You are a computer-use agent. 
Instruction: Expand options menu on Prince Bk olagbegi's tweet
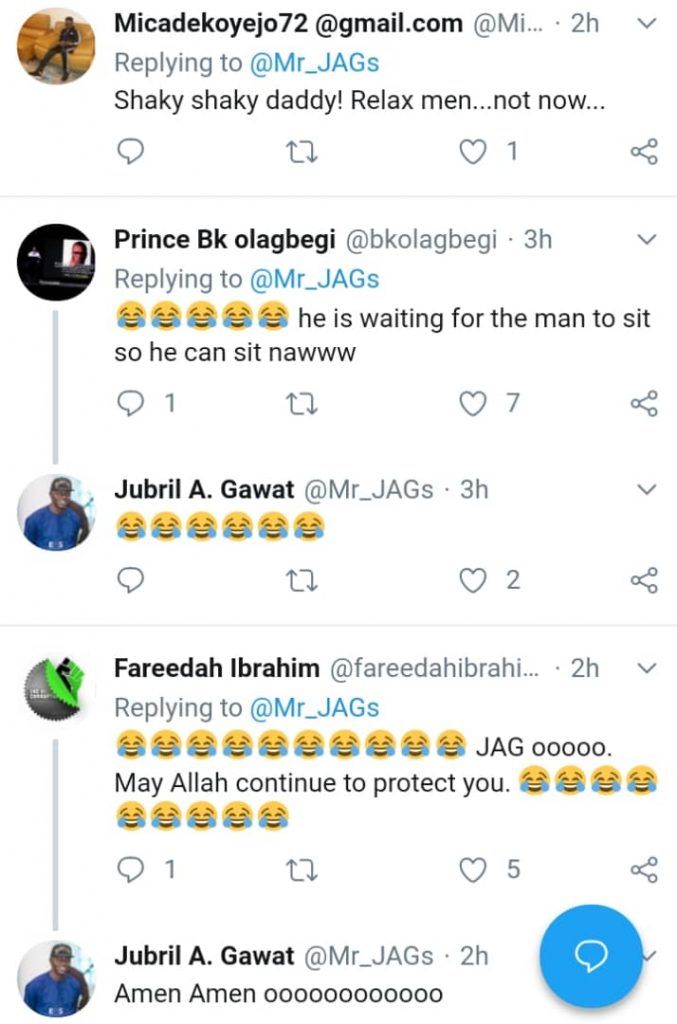[646, 240]
